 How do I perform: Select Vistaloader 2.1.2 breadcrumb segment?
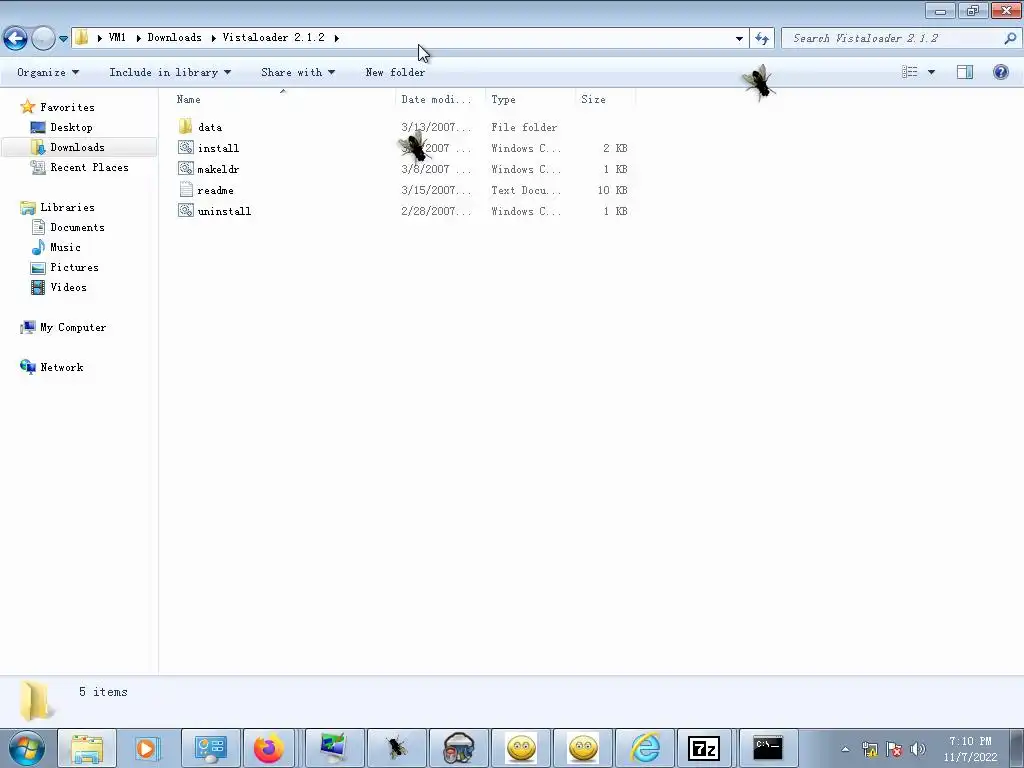[274, 37]
